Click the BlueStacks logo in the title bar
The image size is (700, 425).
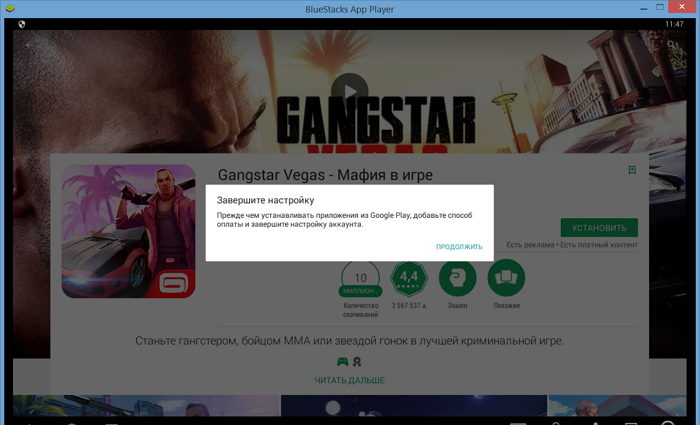point(8,8)
